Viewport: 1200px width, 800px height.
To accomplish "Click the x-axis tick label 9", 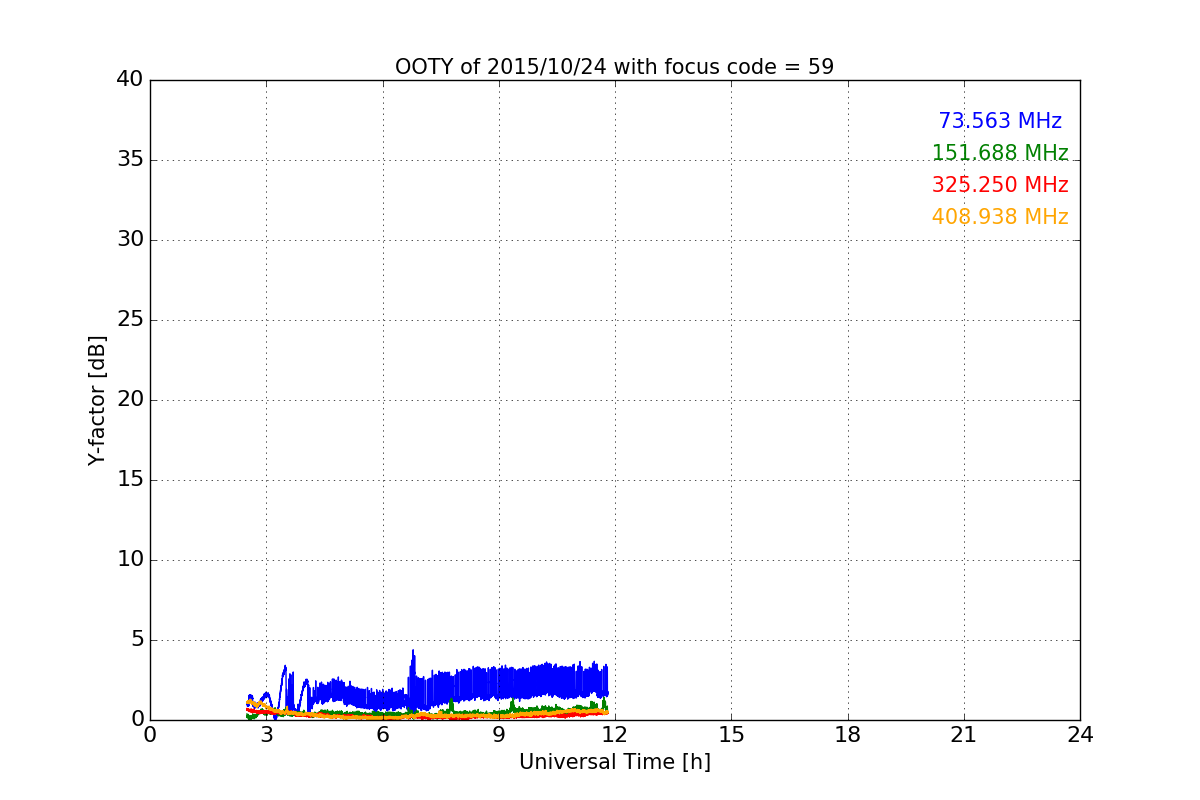I will pos(499,734).
